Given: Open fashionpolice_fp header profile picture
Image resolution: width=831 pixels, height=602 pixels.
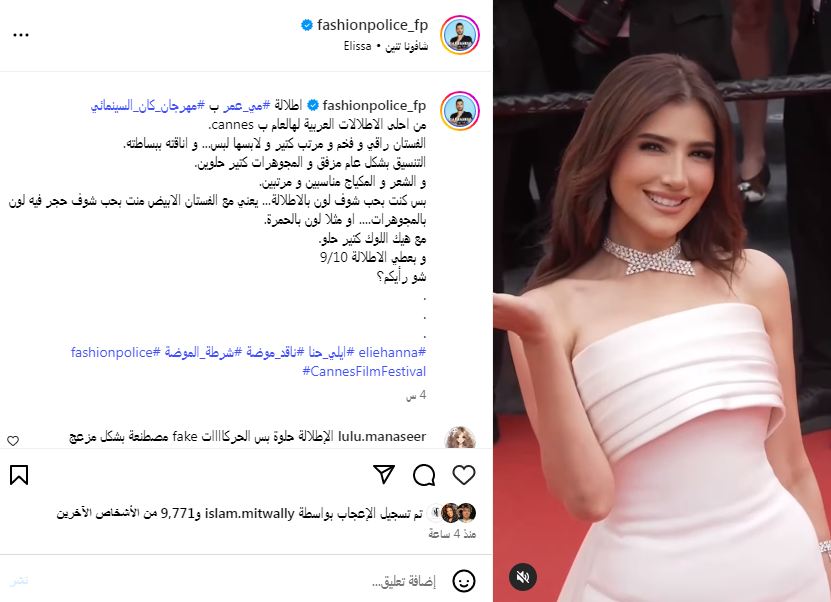Looking at the screenshot, I should 460,35.
